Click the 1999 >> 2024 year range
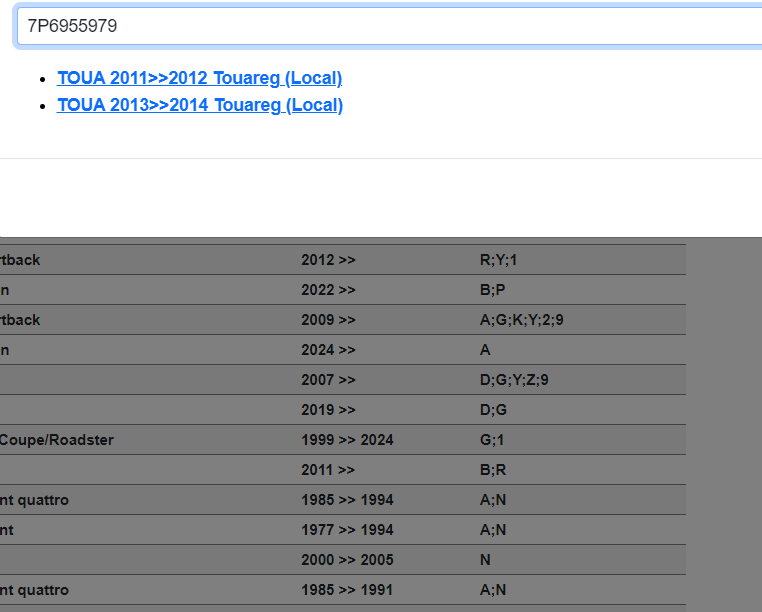Screen dimensions: 762x612 [x=347, y=440]
